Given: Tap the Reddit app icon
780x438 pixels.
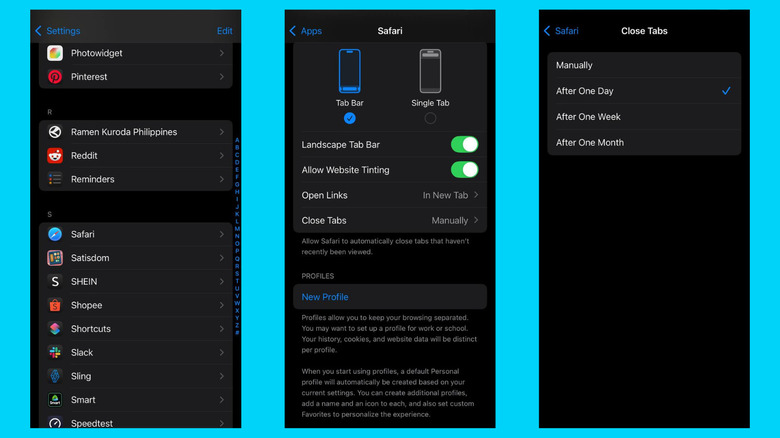Looking at the screenshot, I should (55, 156).
